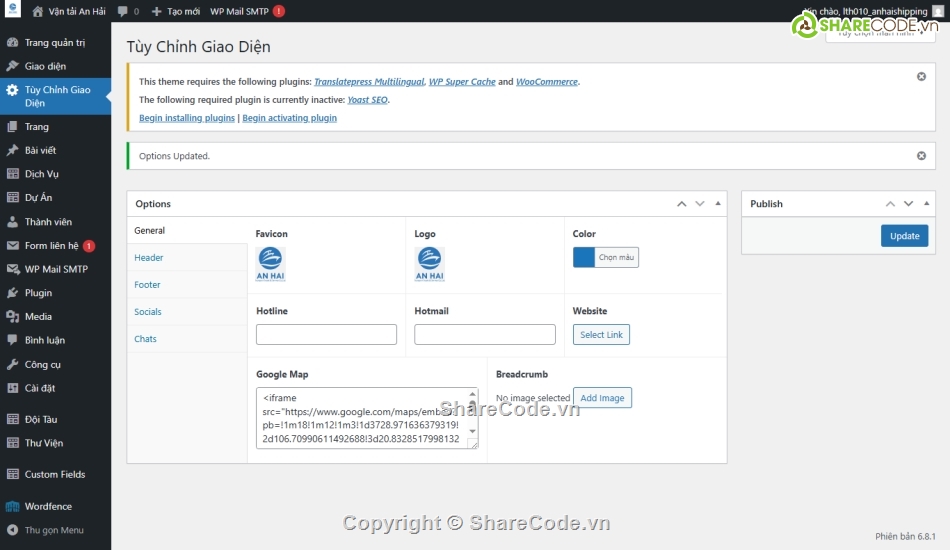The width and height of the screenshot is (950, 550).
Task: Click the plus icon next to Tạo mới
Action: tap(156, 12)
